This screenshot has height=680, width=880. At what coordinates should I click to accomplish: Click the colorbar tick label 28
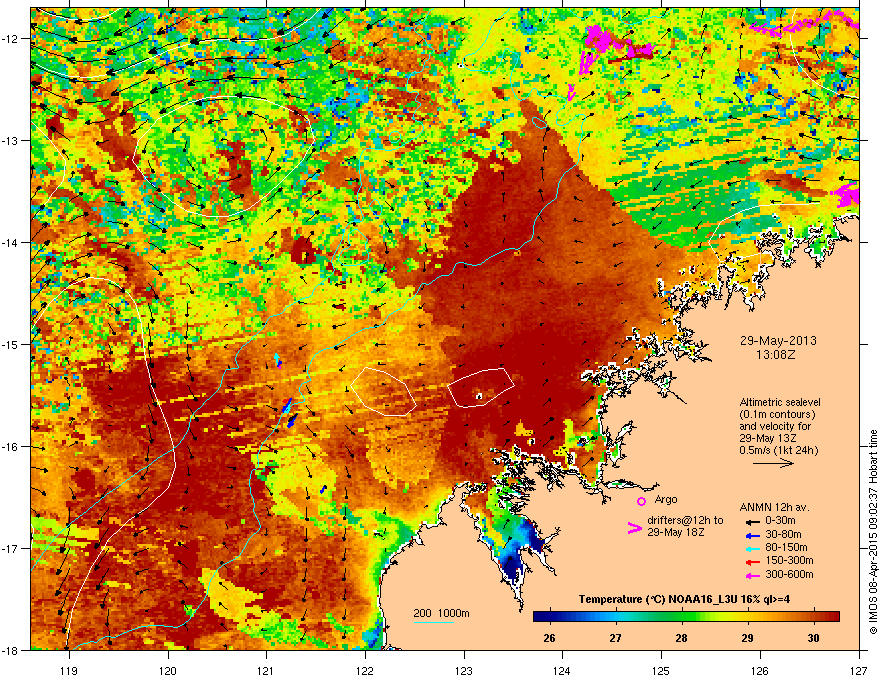click(x=681, y=638)
